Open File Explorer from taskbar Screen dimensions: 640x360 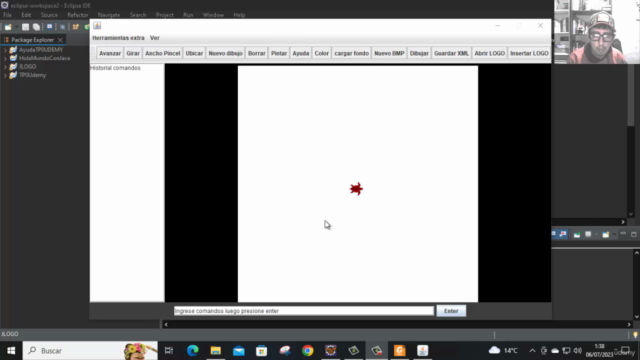coord(216,351)
